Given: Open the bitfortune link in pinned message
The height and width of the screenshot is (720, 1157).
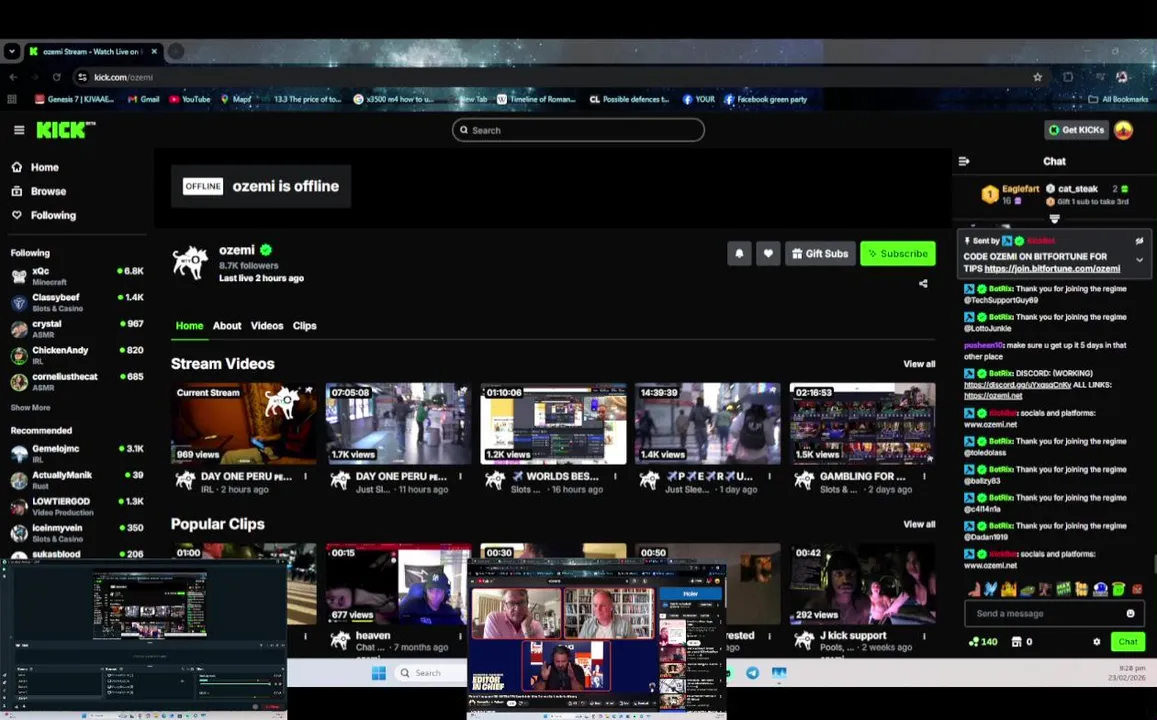Looking at the screenshot, I should point(1051,269).
